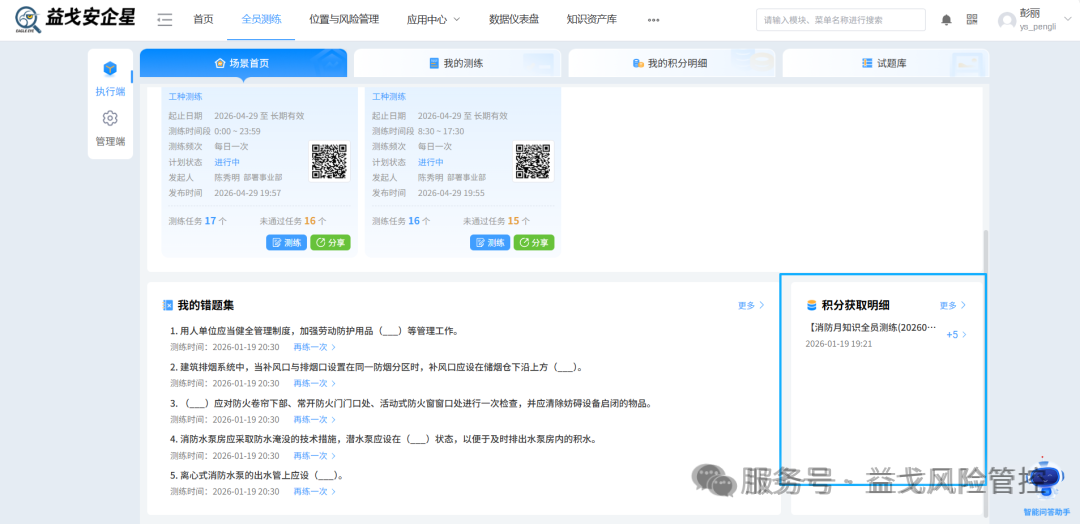Select the 场景首页 tab
The image size is (1080, 524).
click(243, 63)
